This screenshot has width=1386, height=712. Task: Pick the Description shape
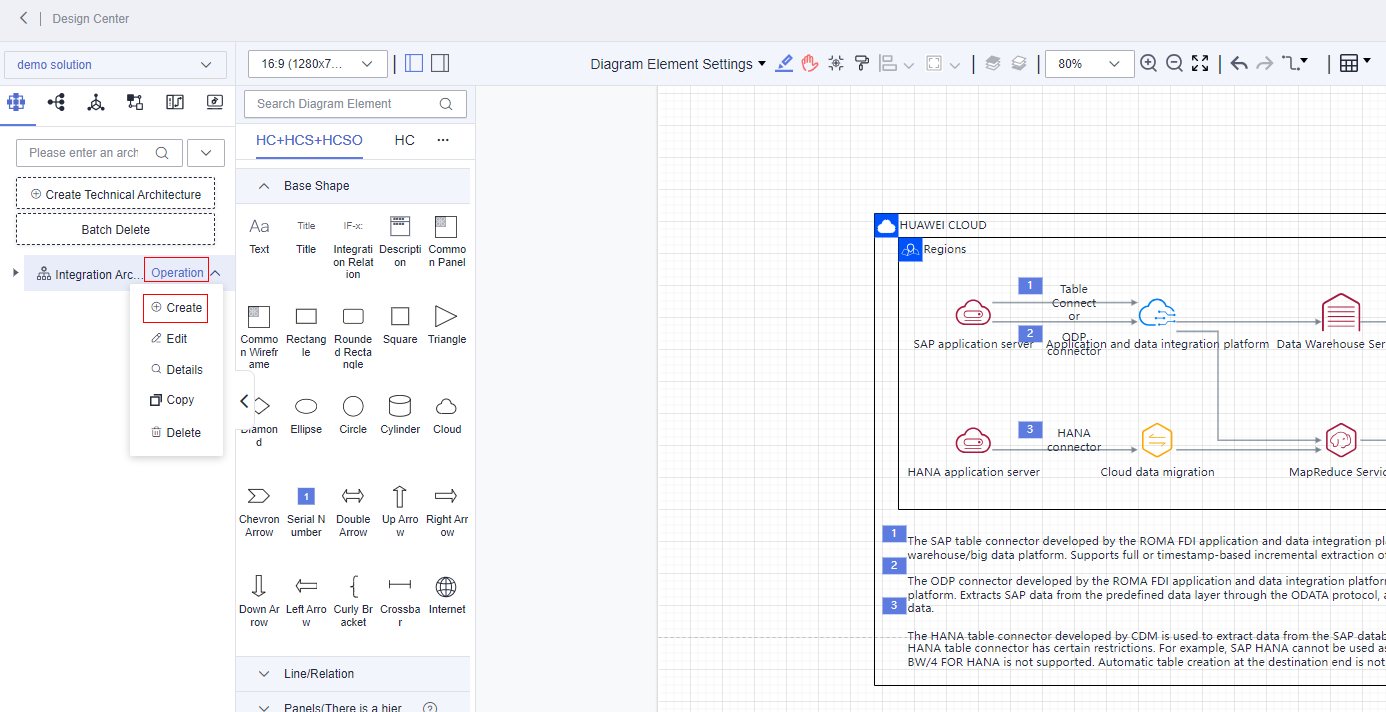(400, 241)
